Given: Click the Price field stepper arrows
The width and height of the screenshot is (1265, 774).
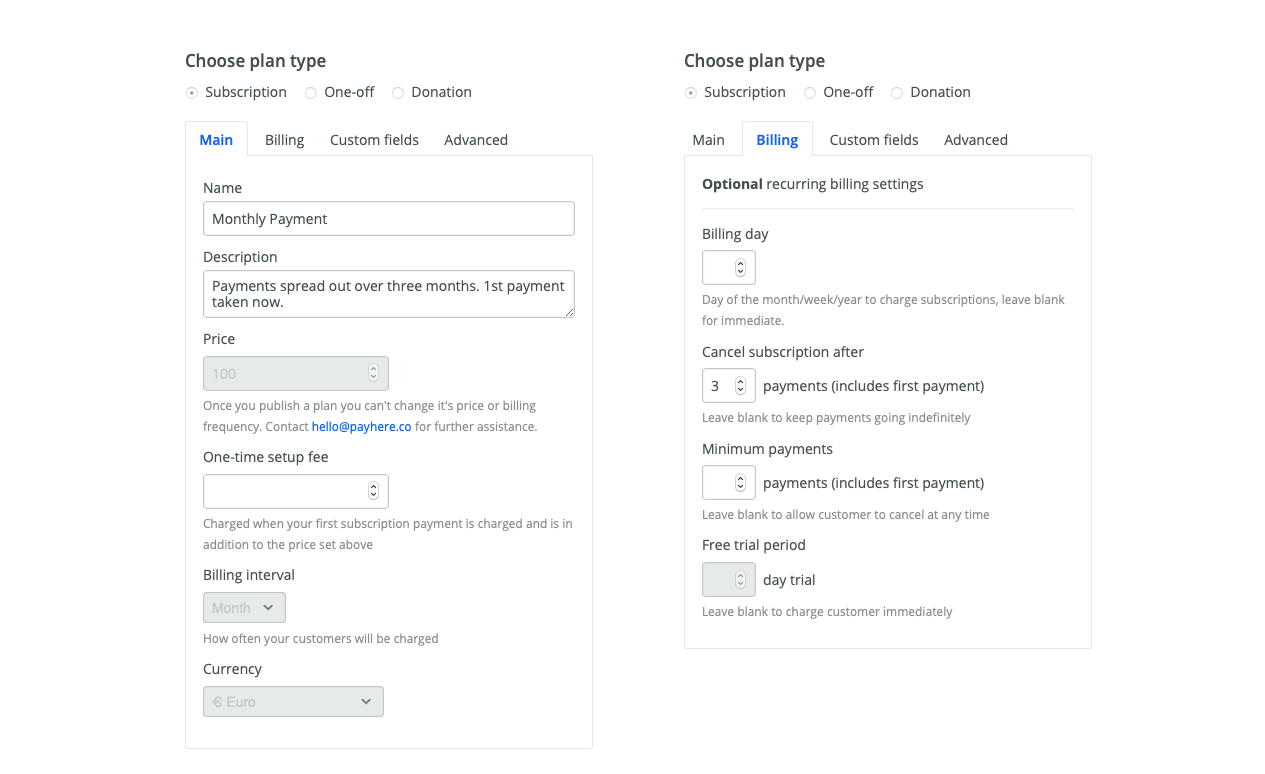Looking at the screenshot, I should [x=373, y=374].
